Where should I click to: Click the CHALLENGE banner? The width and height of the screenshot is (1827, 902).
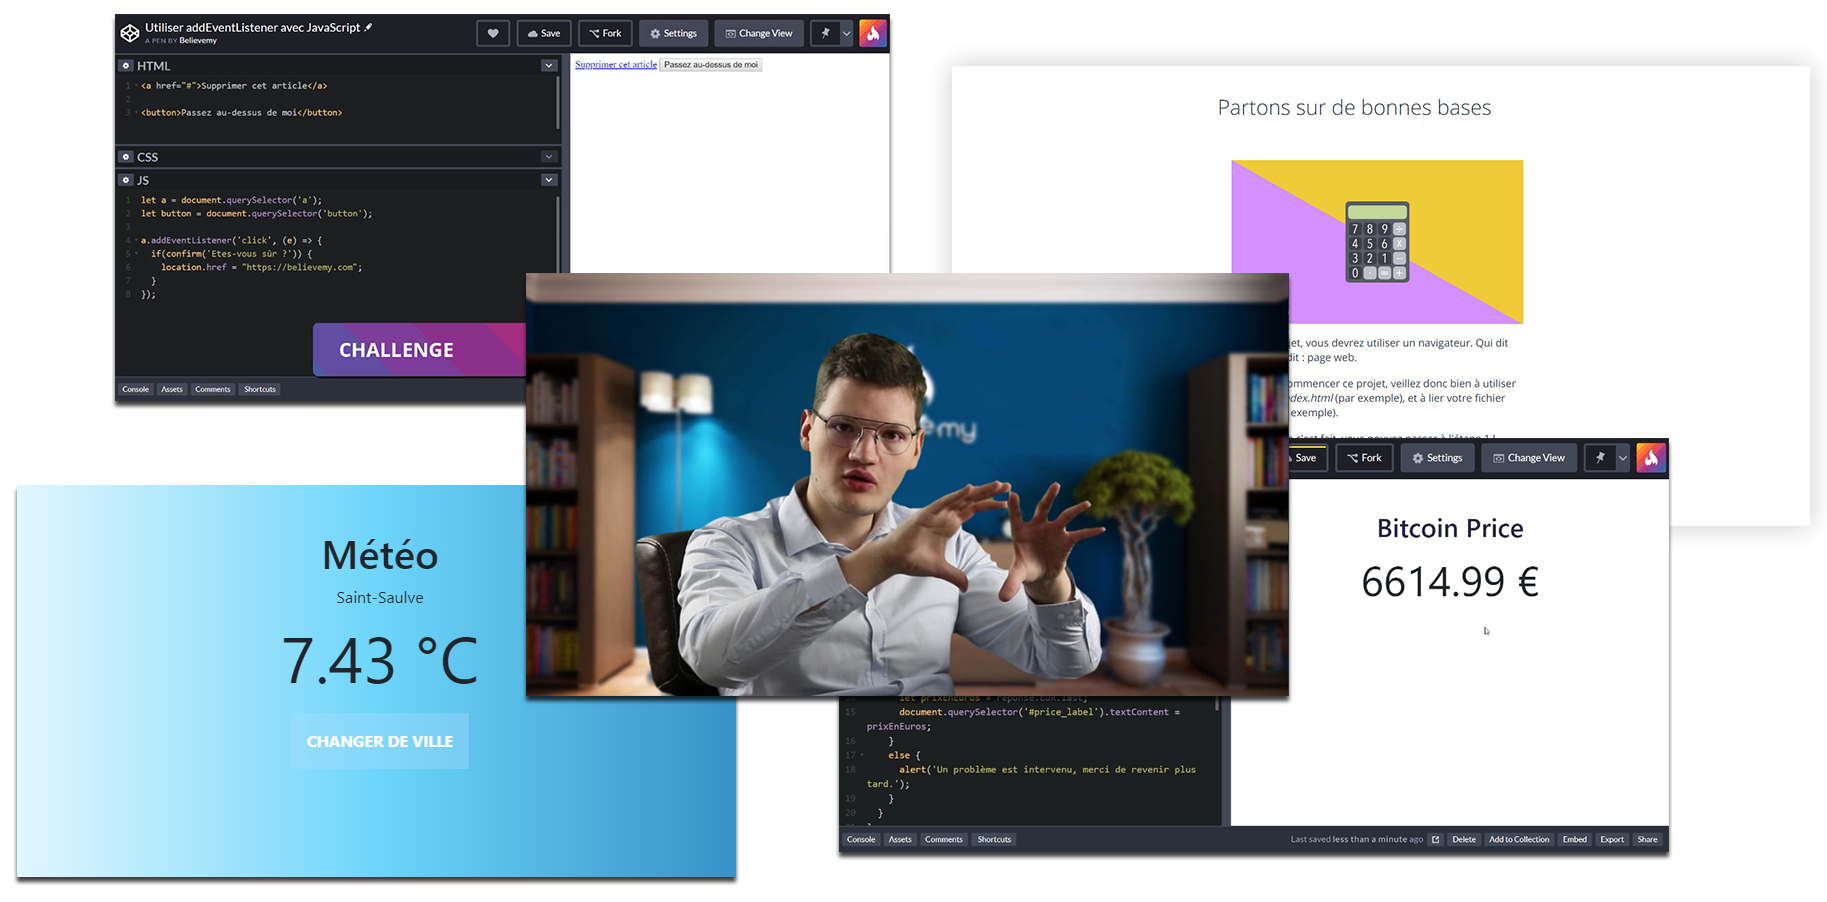click(419, 350)
